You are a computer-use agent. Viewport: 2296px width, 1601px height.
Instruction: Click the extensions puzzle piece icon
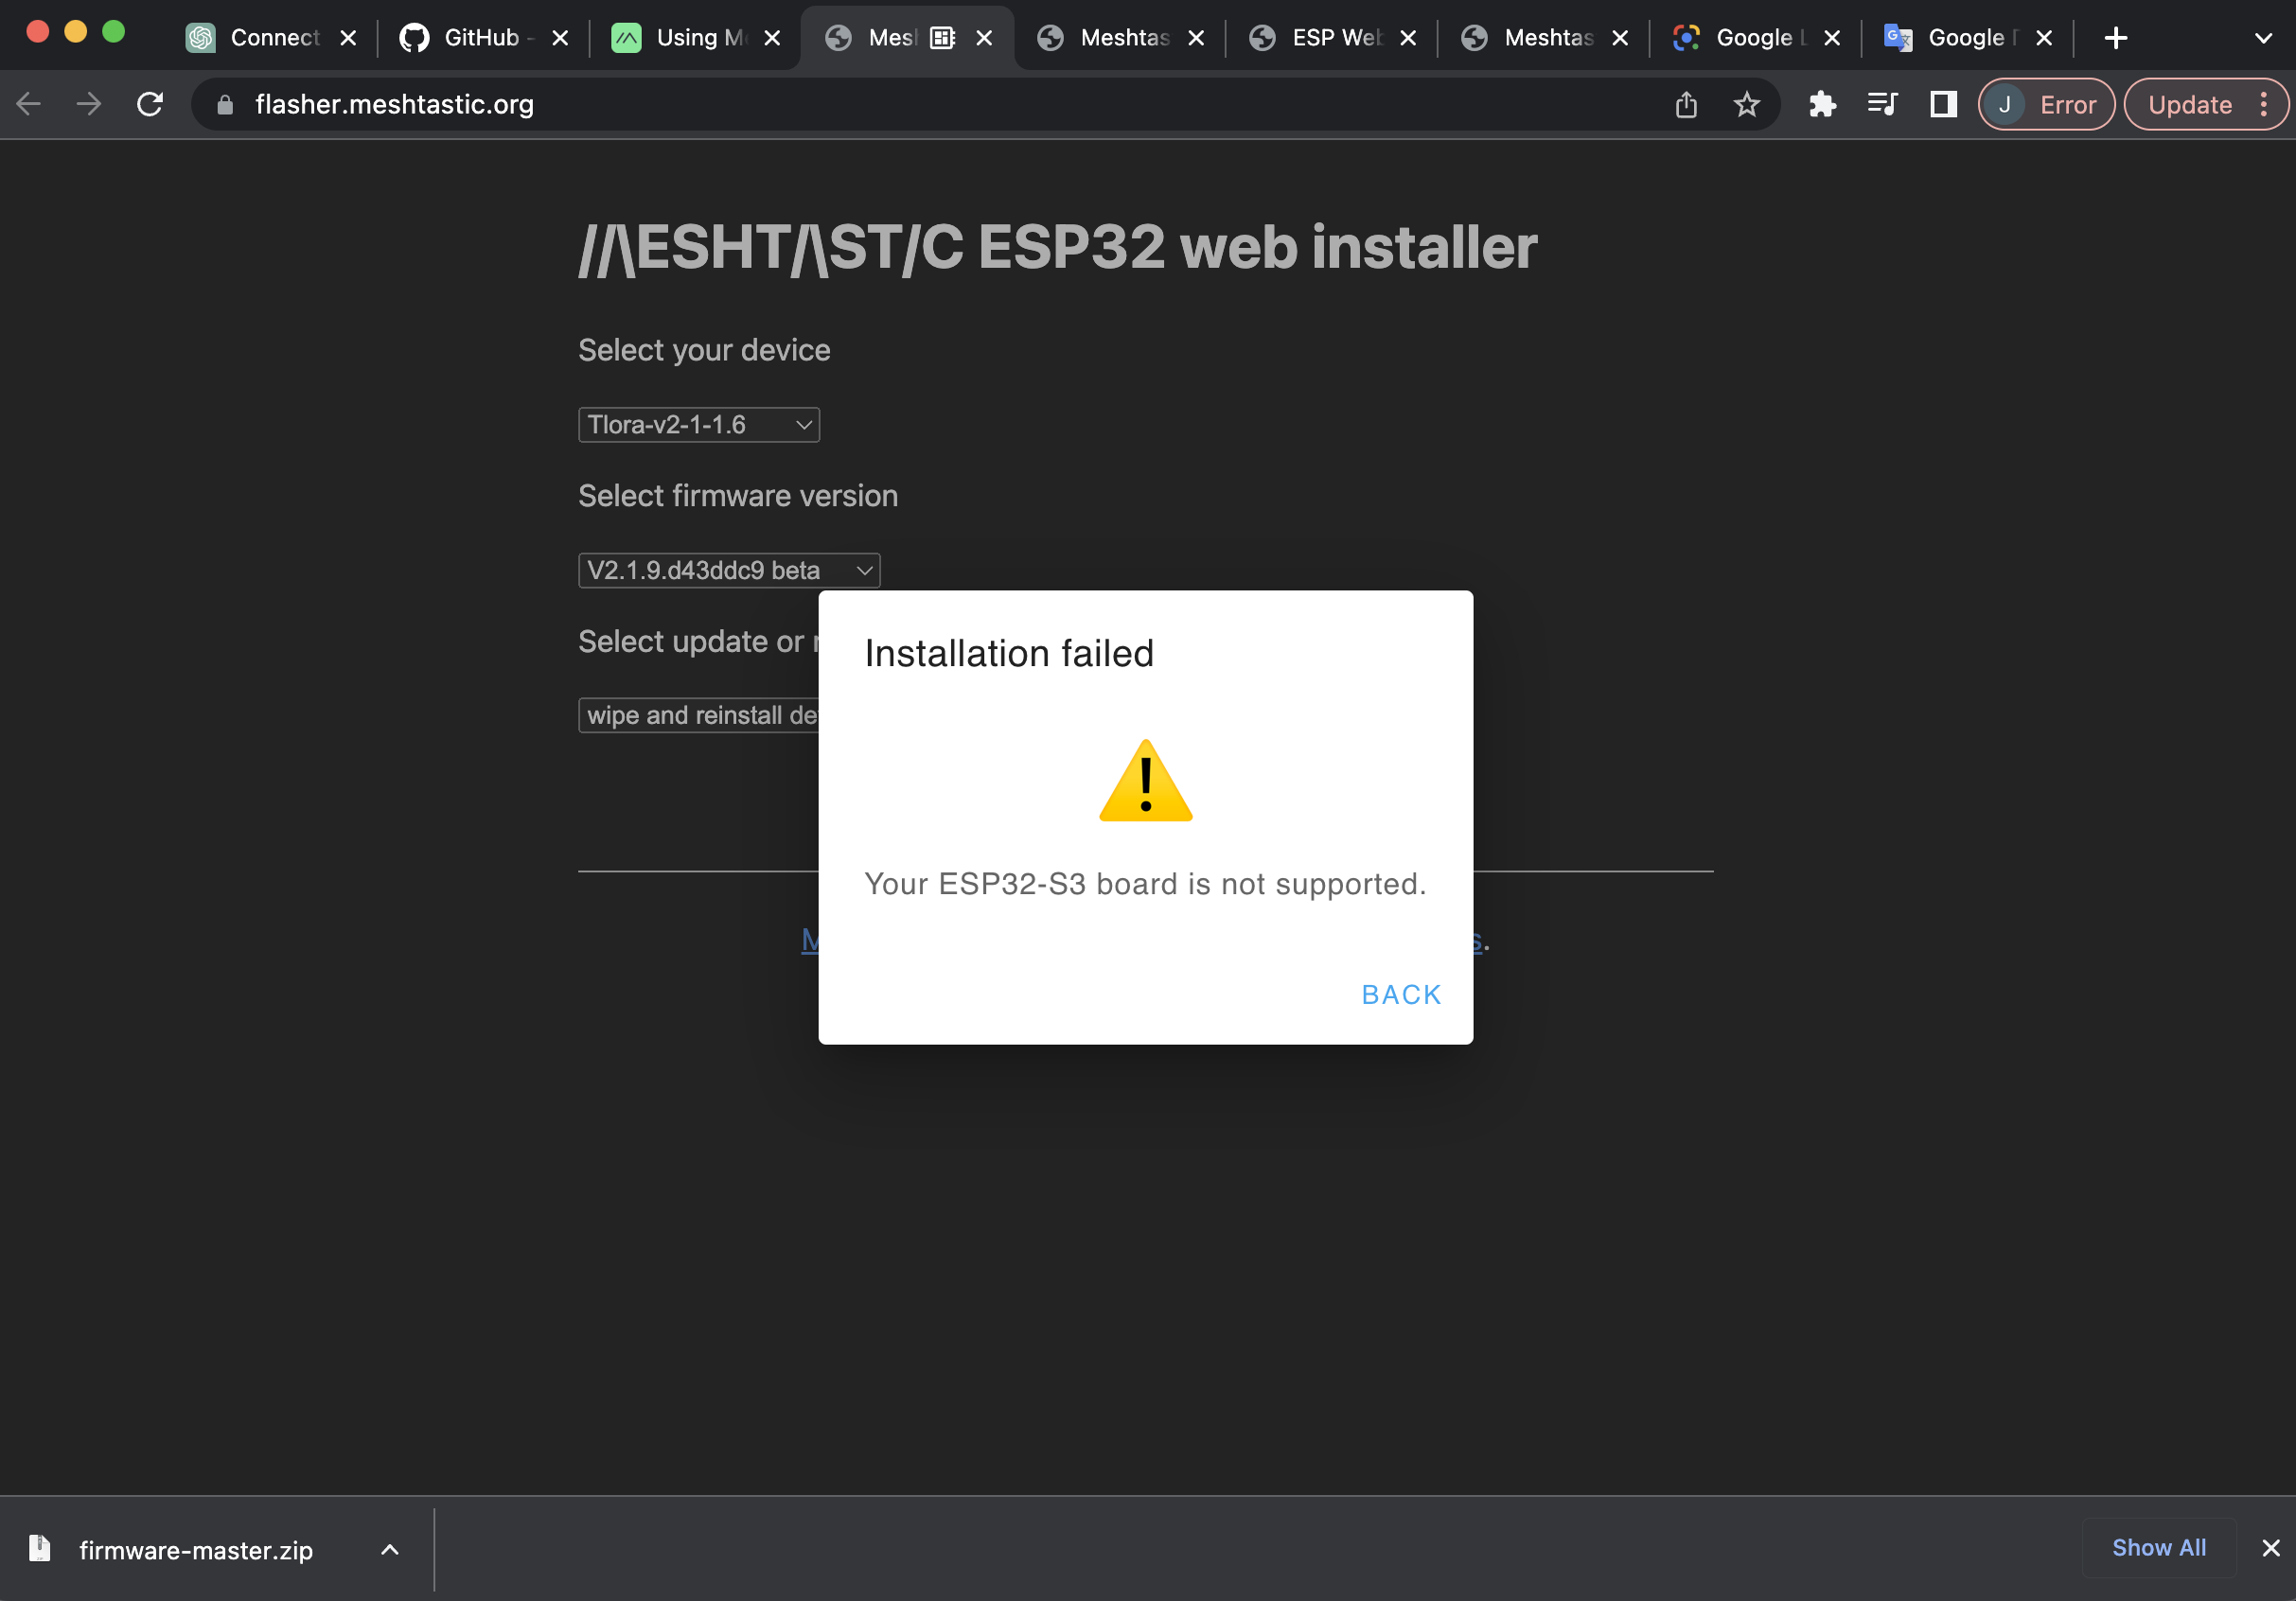1822,104
